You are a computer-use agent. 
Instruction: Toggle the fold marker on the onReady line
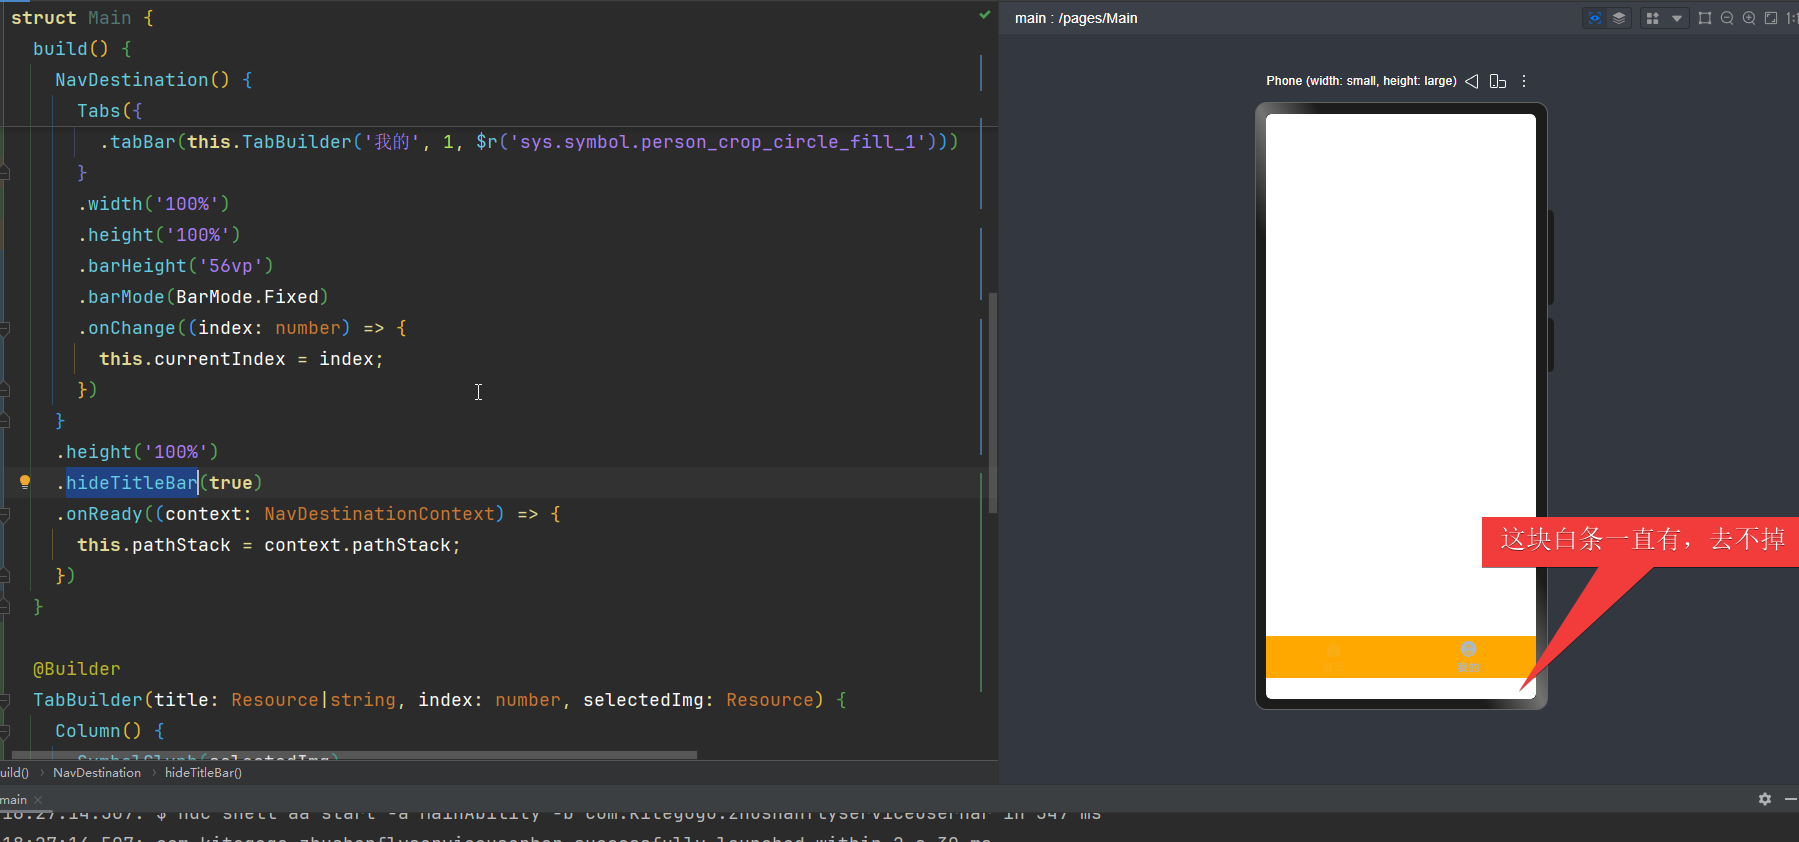[x=5, y=514]
